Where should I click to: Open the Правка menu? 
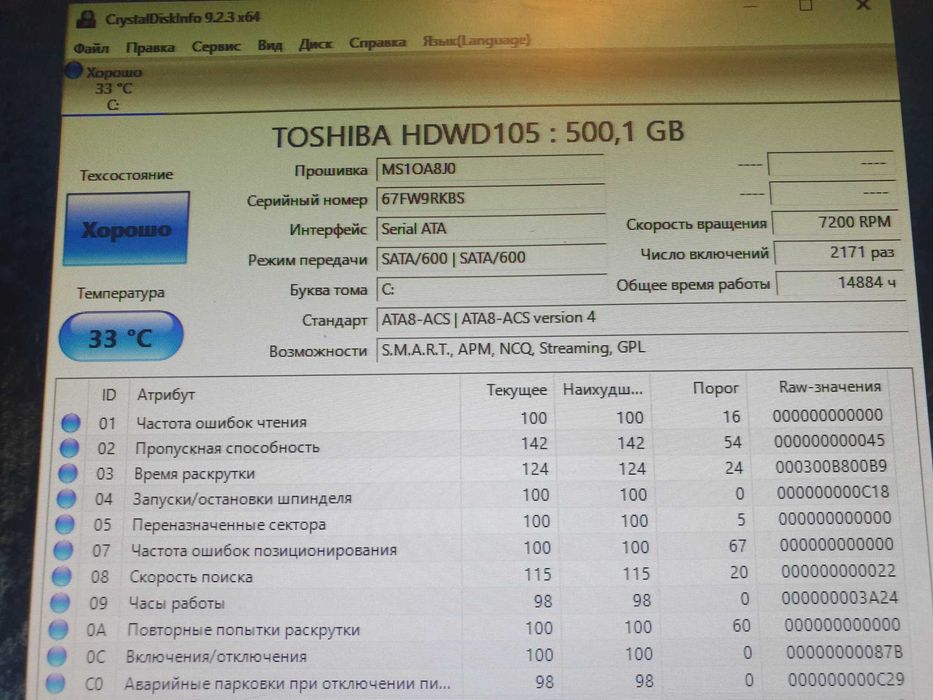[x=150, y=47]
